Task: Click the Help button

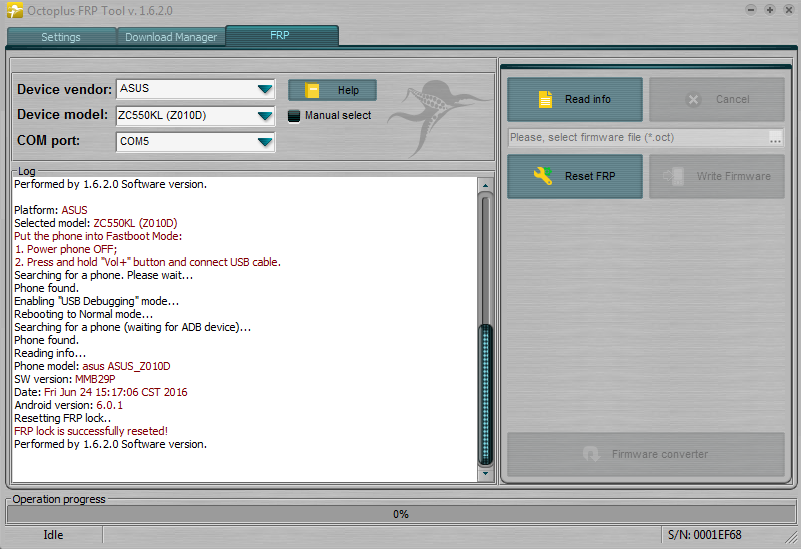Action: point(333,90)
